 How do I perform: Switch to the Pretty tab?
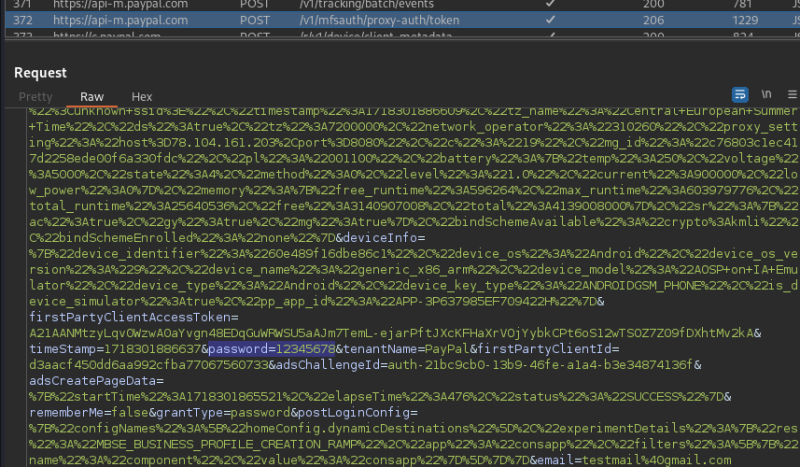(x=35, y=96)
